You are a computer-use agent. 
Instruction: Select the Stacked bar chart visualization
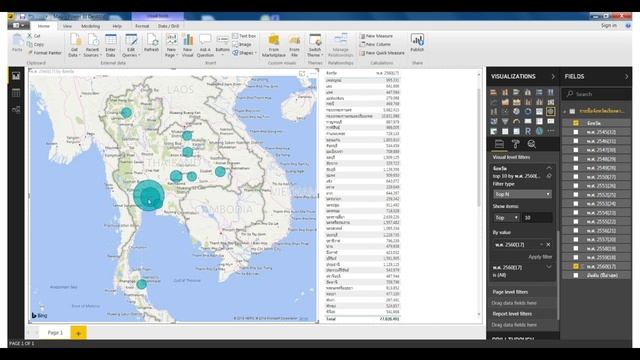pyautogui.click(x=494, y=92)
